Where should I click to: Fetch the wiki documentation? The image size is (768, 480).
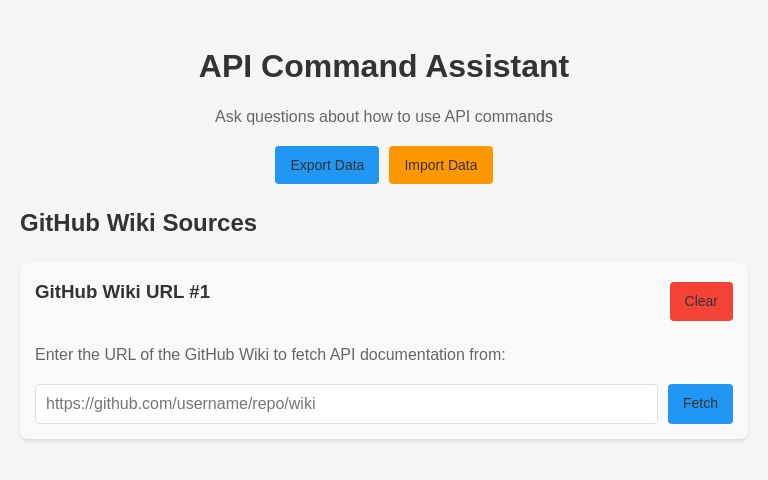[x=700, y=403]
